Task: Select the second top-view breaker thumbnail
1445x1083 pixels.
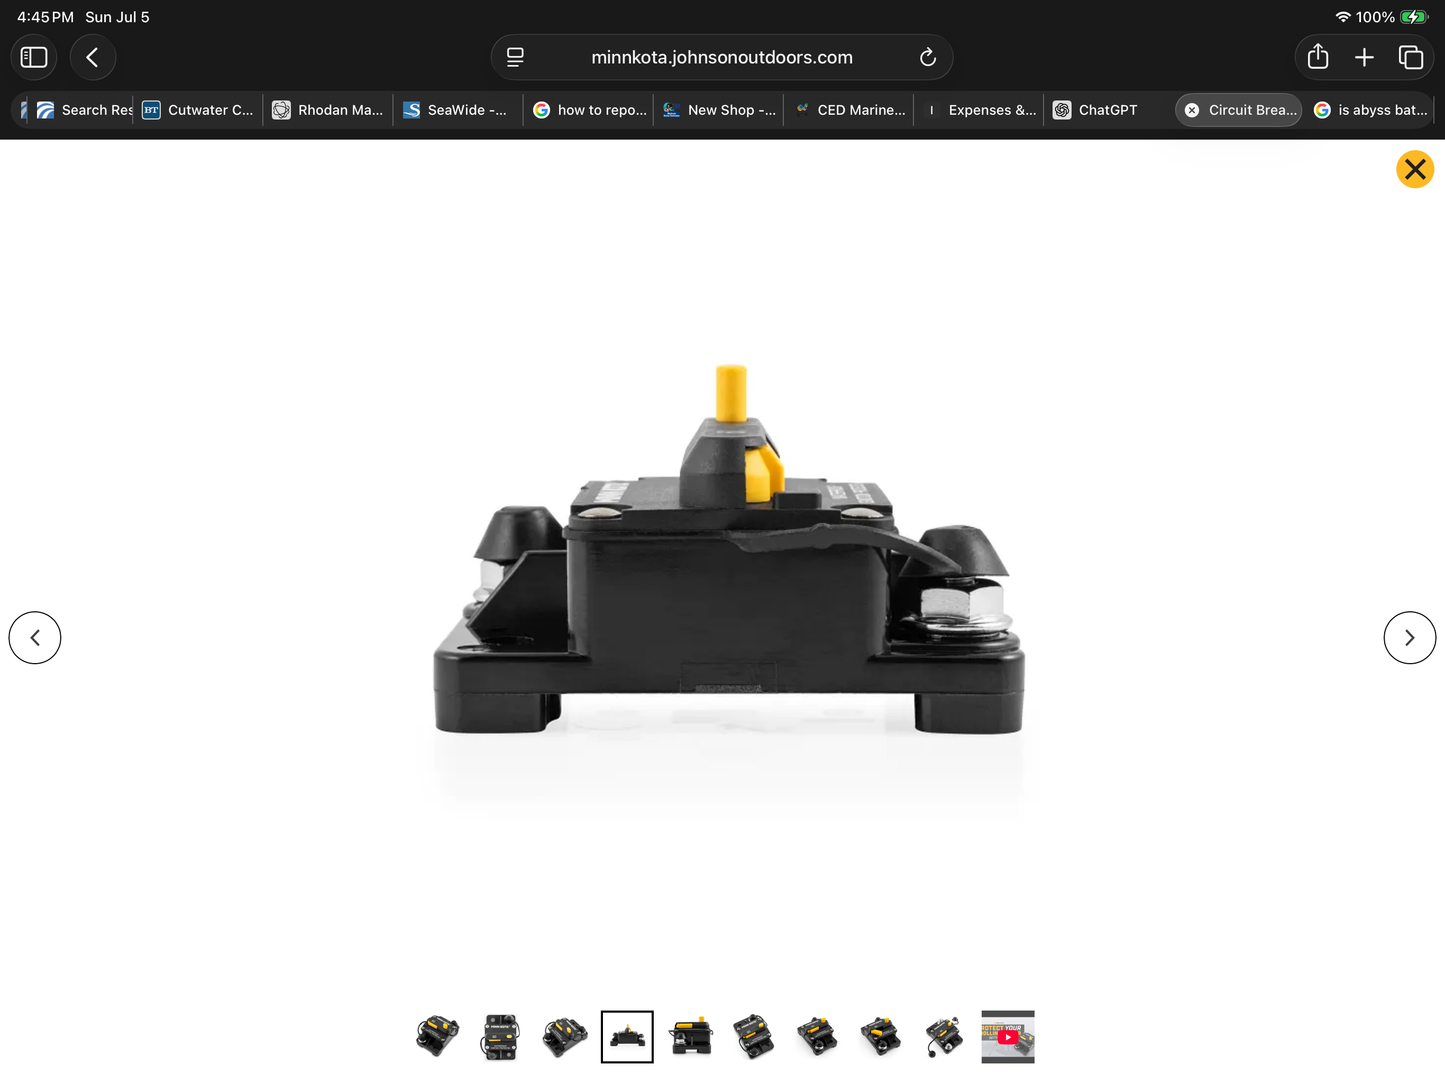Action: [x=500, y=1036]
